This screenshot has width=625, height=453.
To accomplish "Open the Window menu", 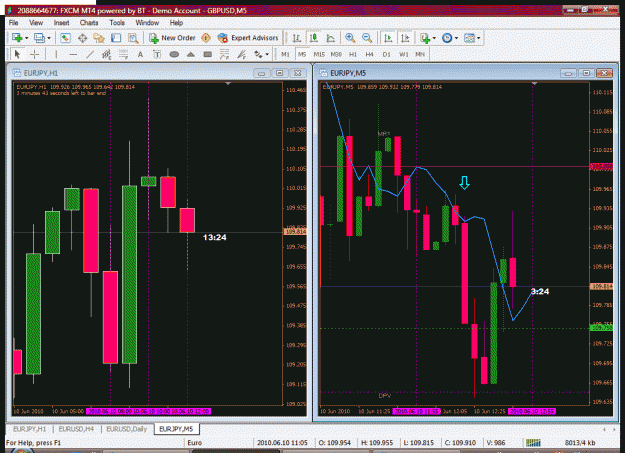I will click(x=147, y=23).
